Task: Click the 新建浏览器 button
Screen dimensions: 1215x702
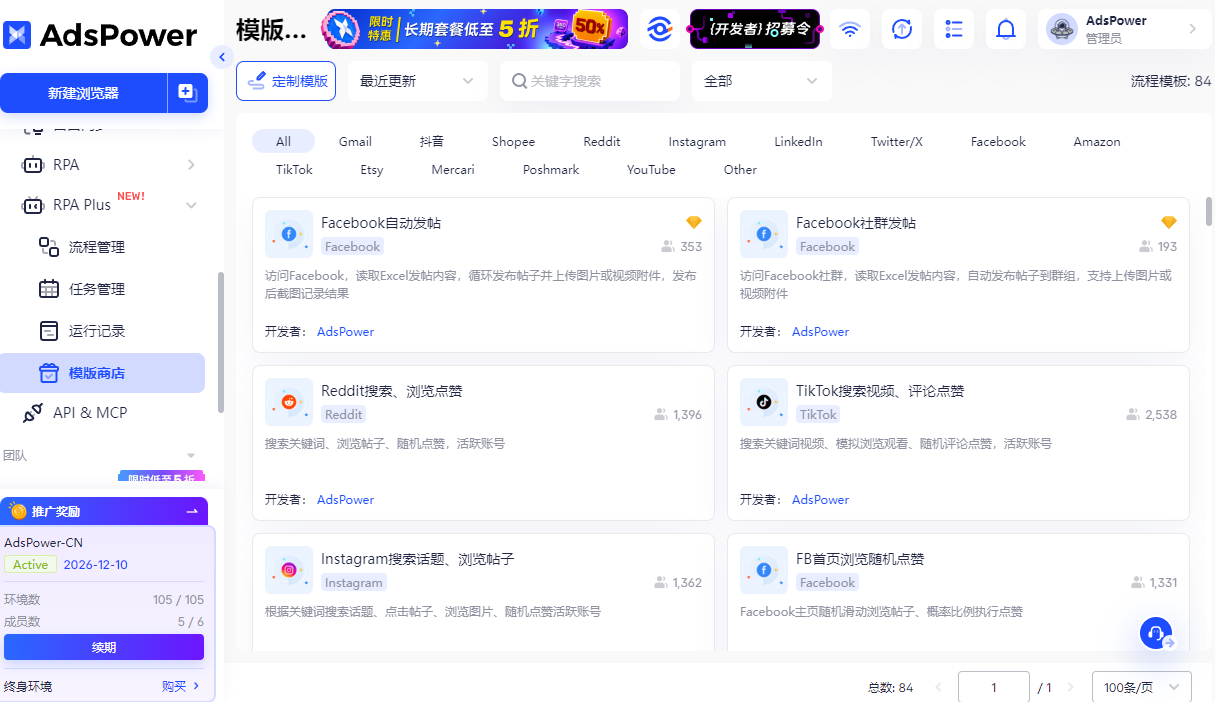Action: click(x=83, y=93)
